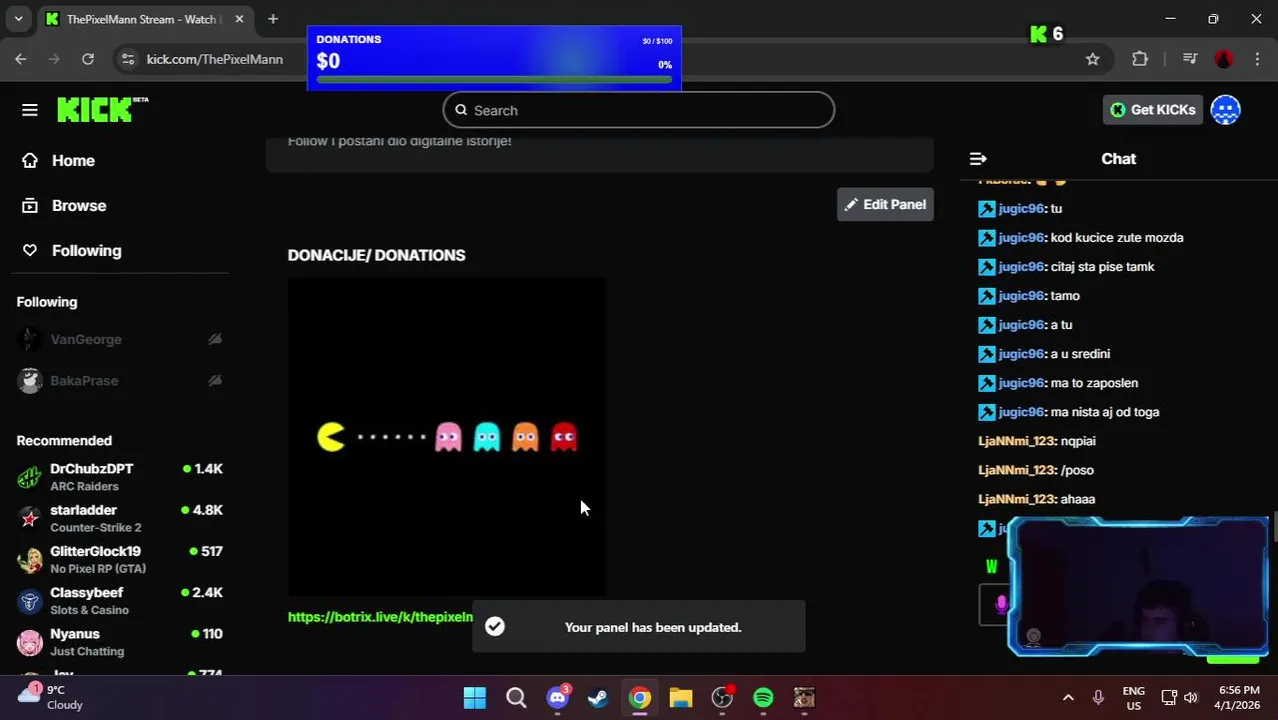
Task: Click the 'Your panel has been updated.' notification
Action: (638, 627)
